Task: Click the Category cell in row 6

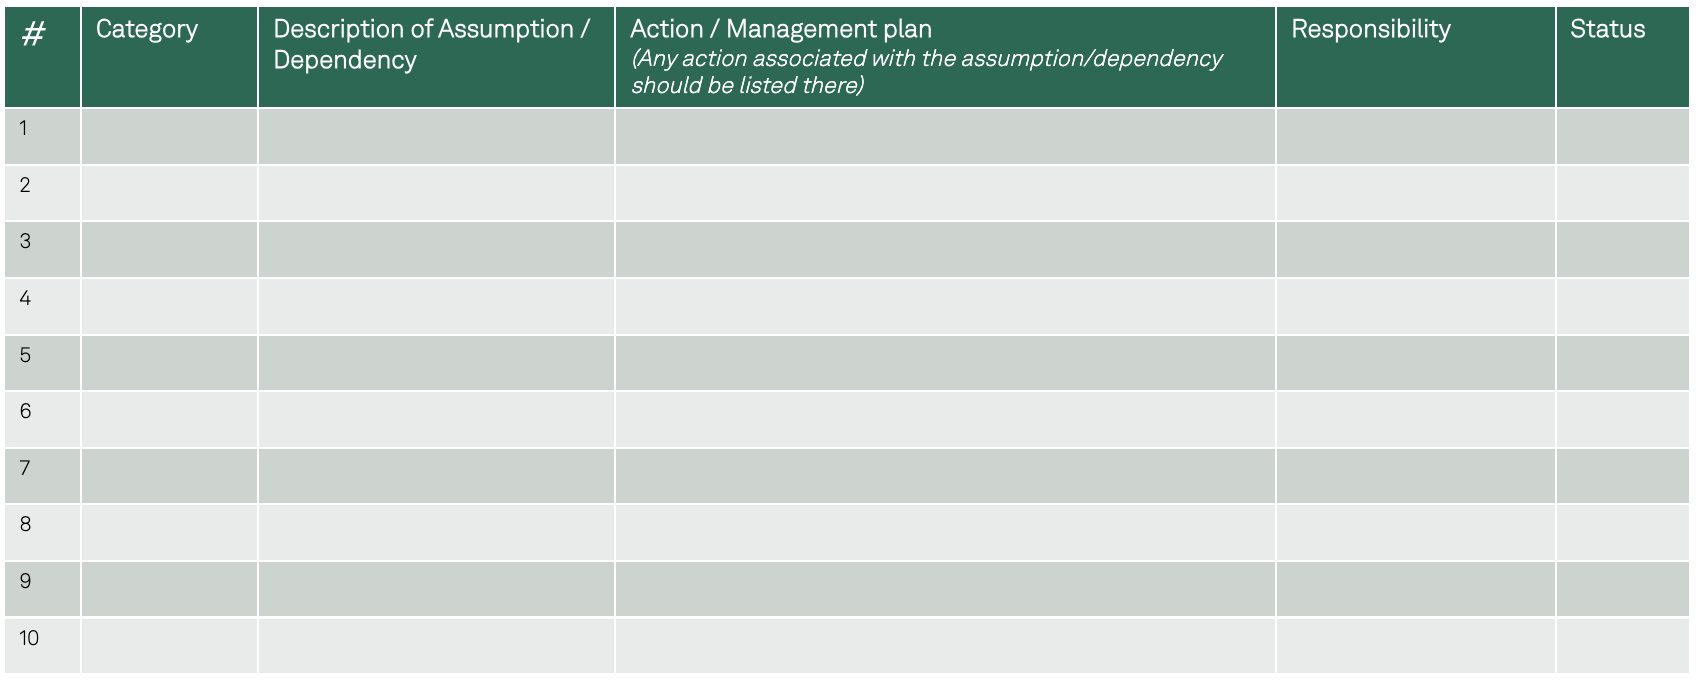Action: click(169, 419)
